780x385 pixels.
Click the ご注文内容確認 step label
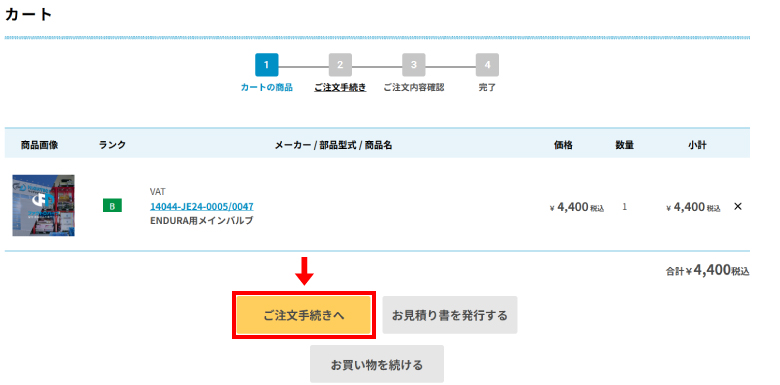[414, 88]
